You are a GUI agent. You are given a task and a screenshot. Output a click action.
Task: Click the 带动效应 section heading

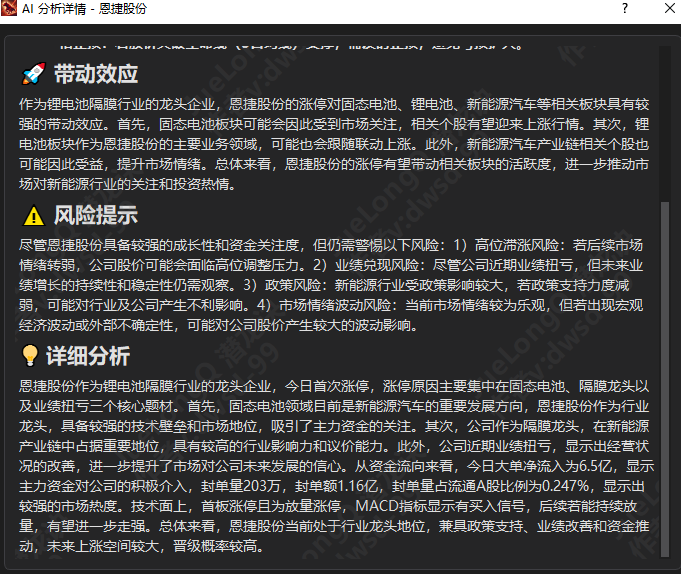pyautogui.click(x=96, y=73)
